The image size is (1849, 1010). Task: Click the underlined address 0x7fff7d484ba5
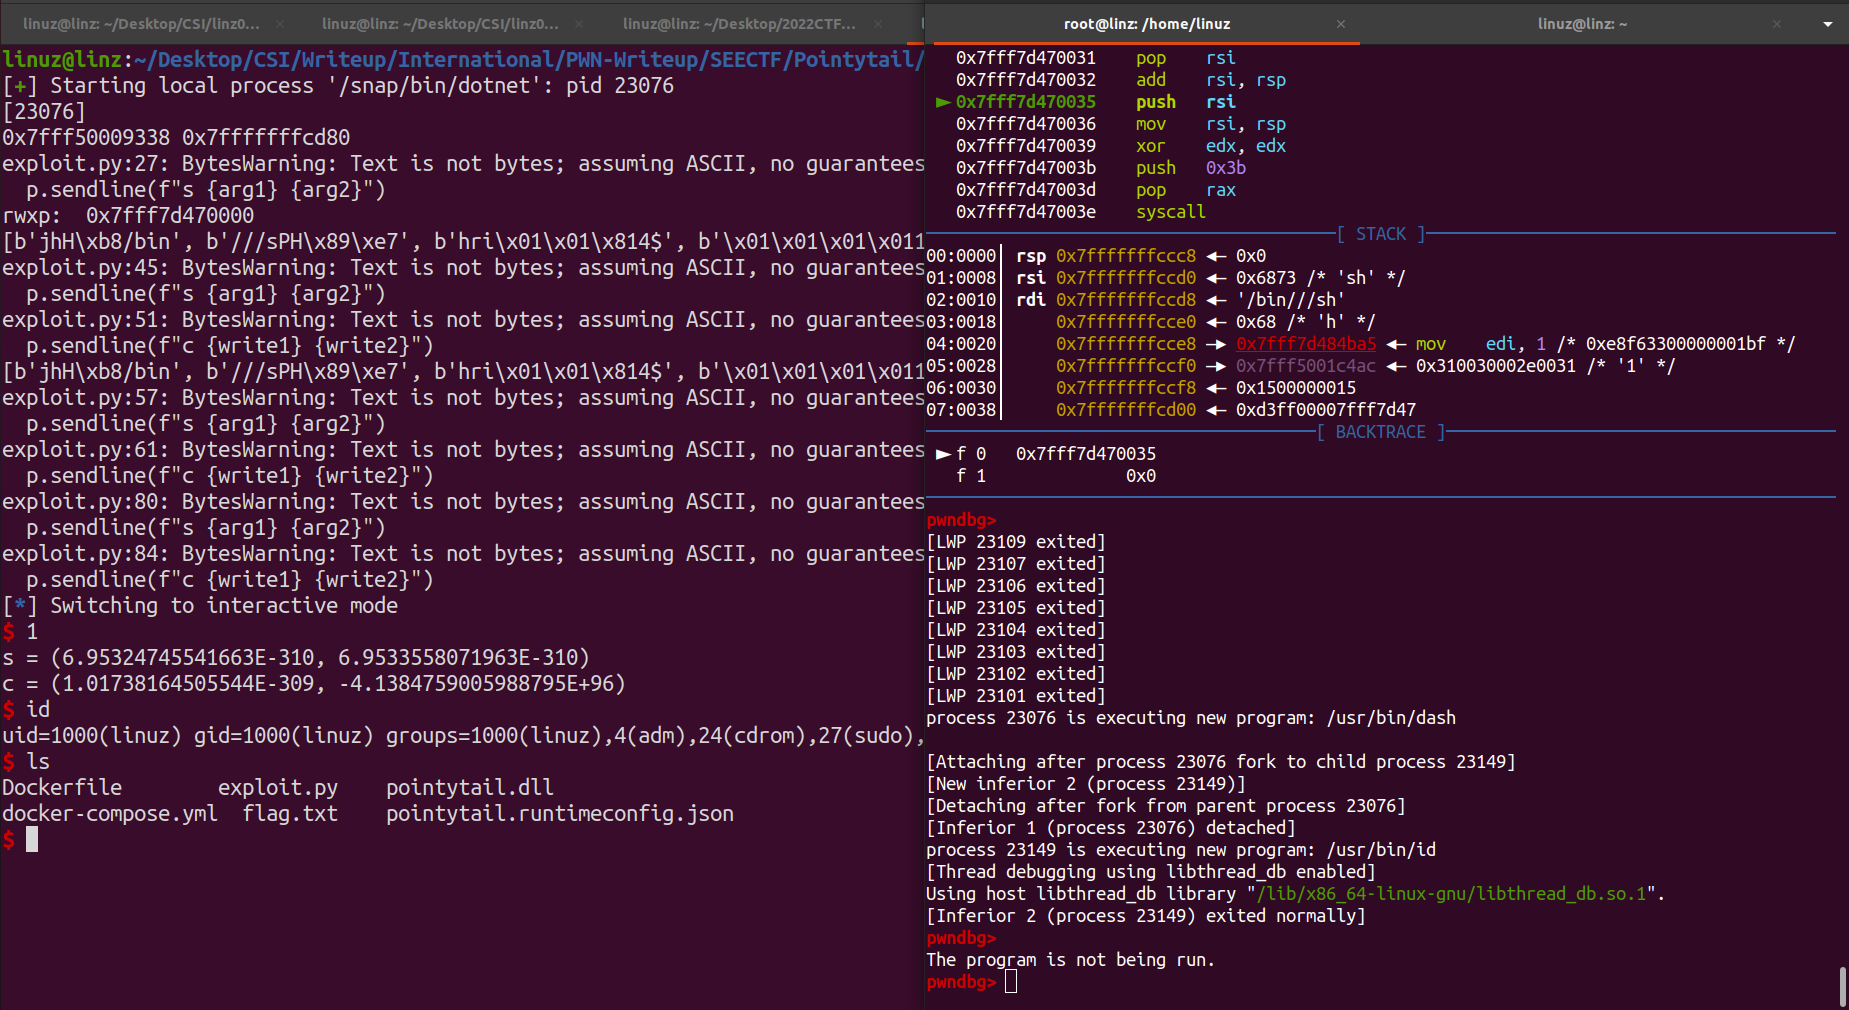click(1305, 344)
